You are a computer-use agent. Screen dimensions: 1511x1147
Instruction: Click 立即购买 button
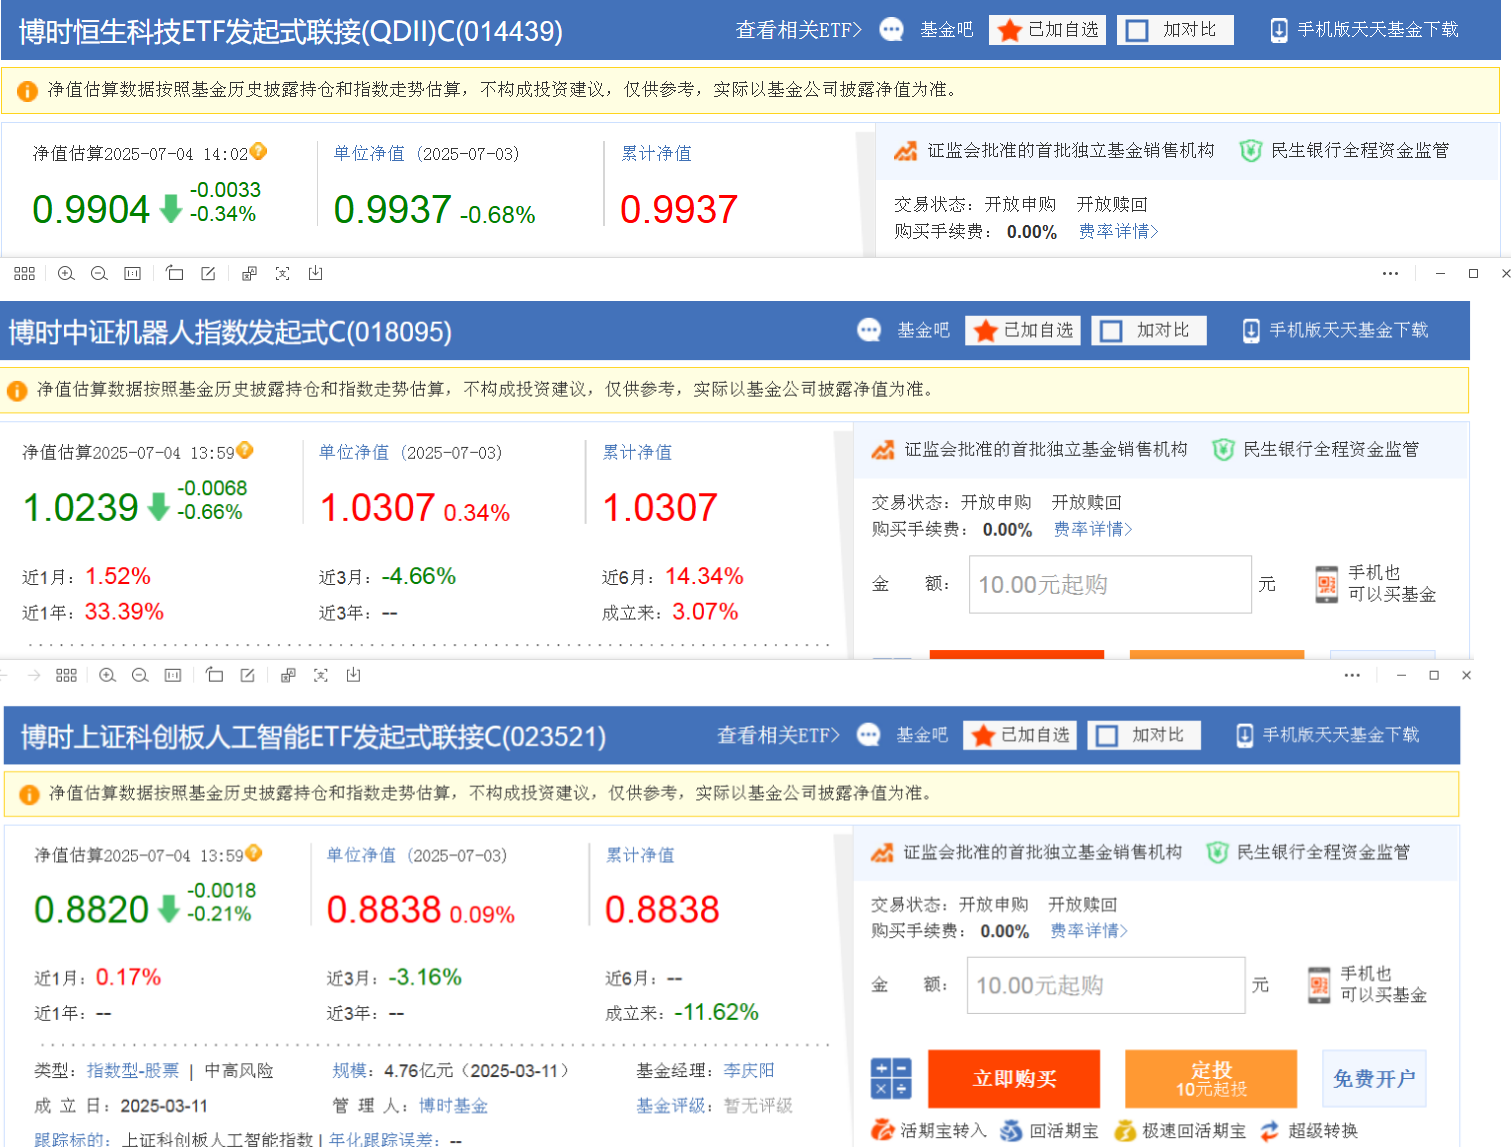pyautogui.click(x=1014, y=1078)
